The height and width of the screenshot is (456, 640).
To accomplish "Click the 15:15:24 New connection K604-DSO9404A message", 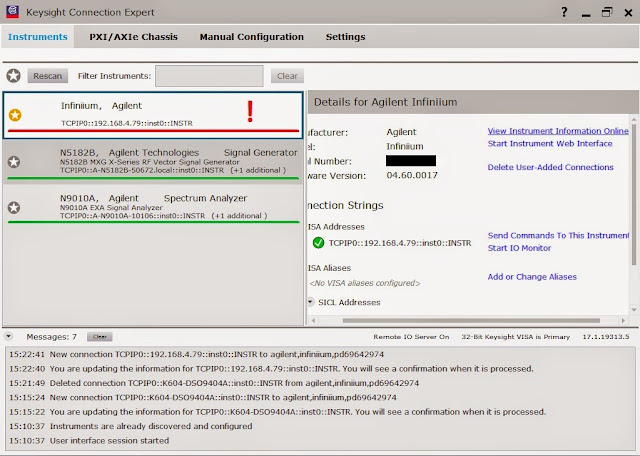I will pyautogui.click(x=203, y=397).
